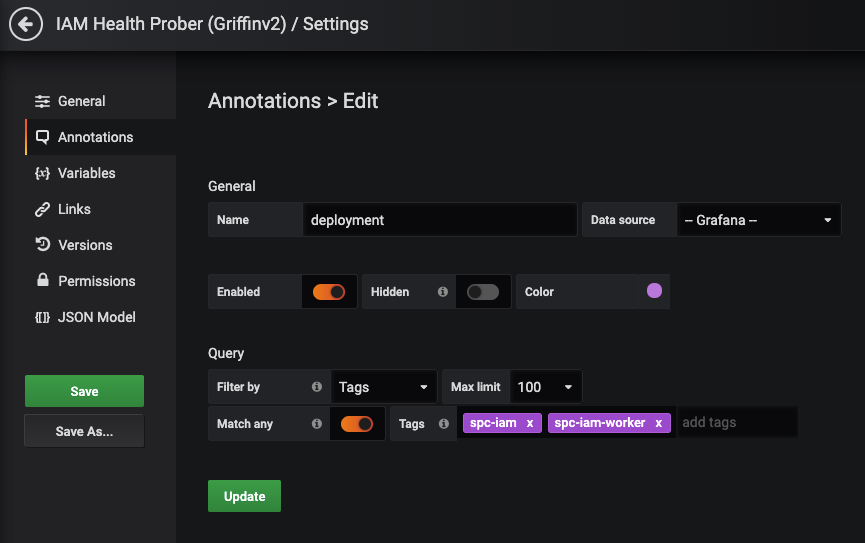Click the Variables braces icon
The image size is (865, 543).
click(x=42, y=173)
